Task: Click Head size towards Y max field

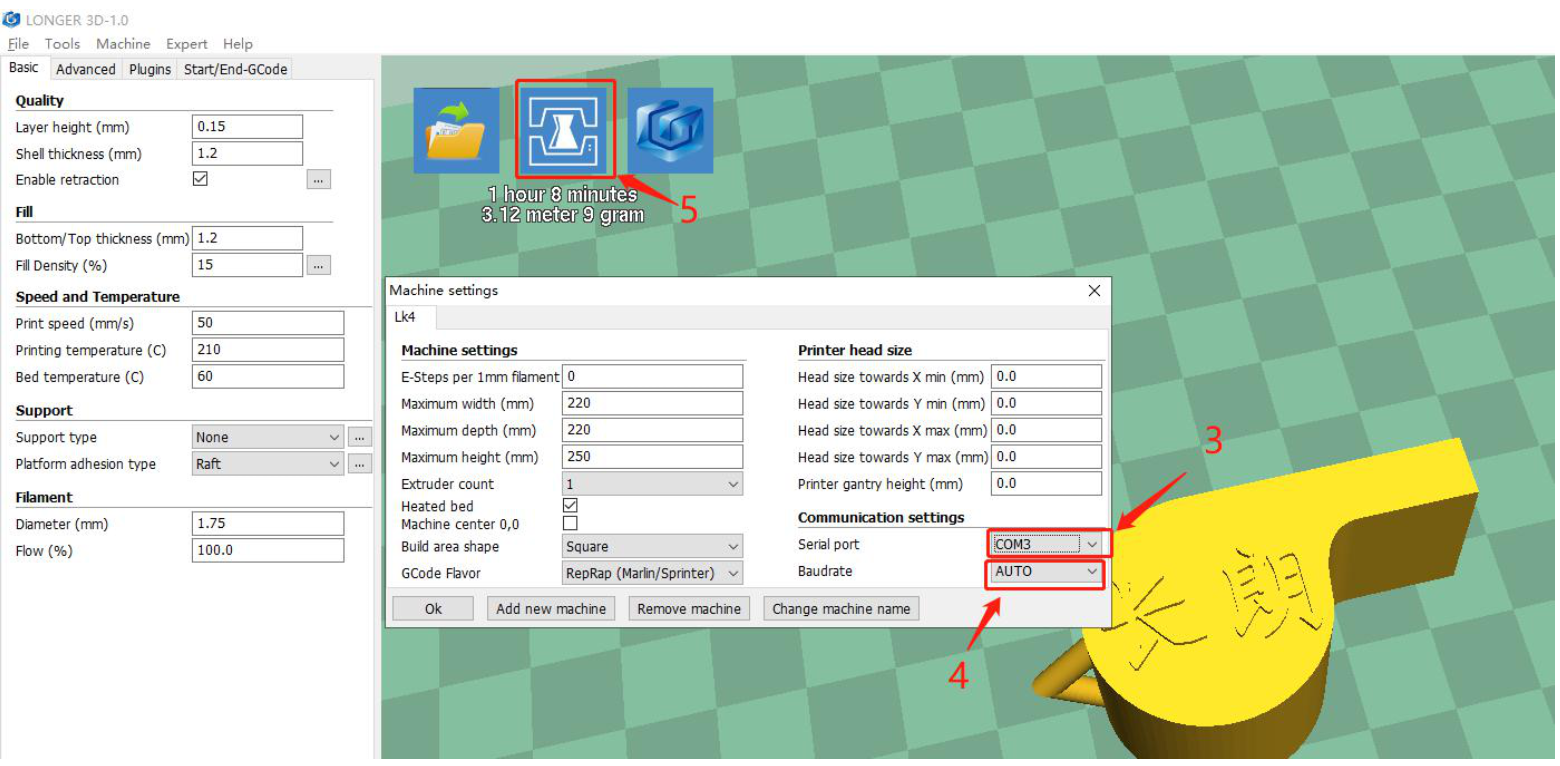Action: [1046, 457]
